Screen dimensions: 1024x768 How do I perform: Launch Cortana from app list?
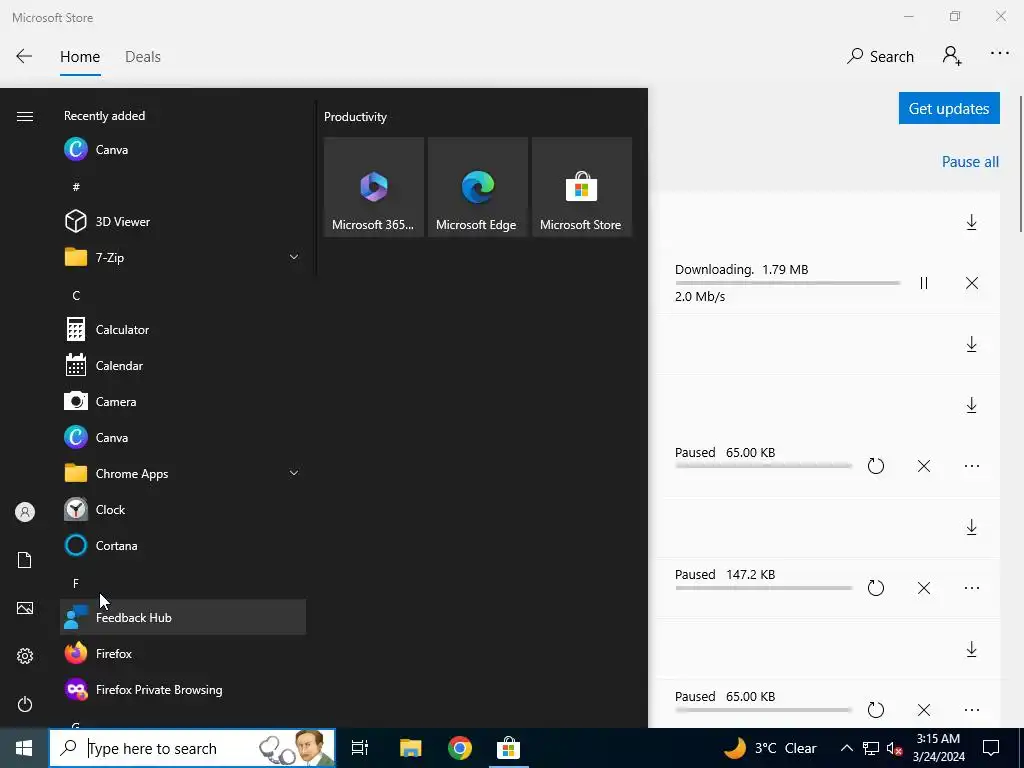point(183,545)
